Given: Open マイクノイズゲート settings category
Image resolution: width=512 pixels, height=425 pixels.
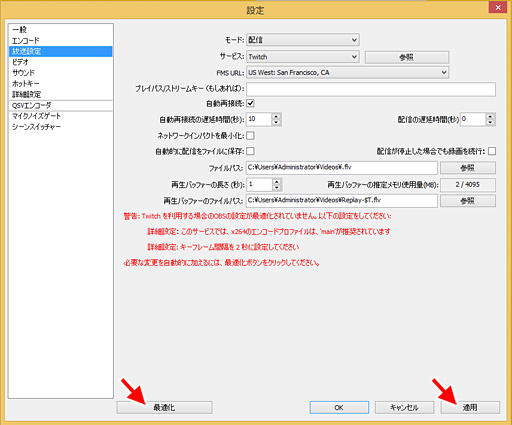Looking at the screenshot, I should [36, 116].
